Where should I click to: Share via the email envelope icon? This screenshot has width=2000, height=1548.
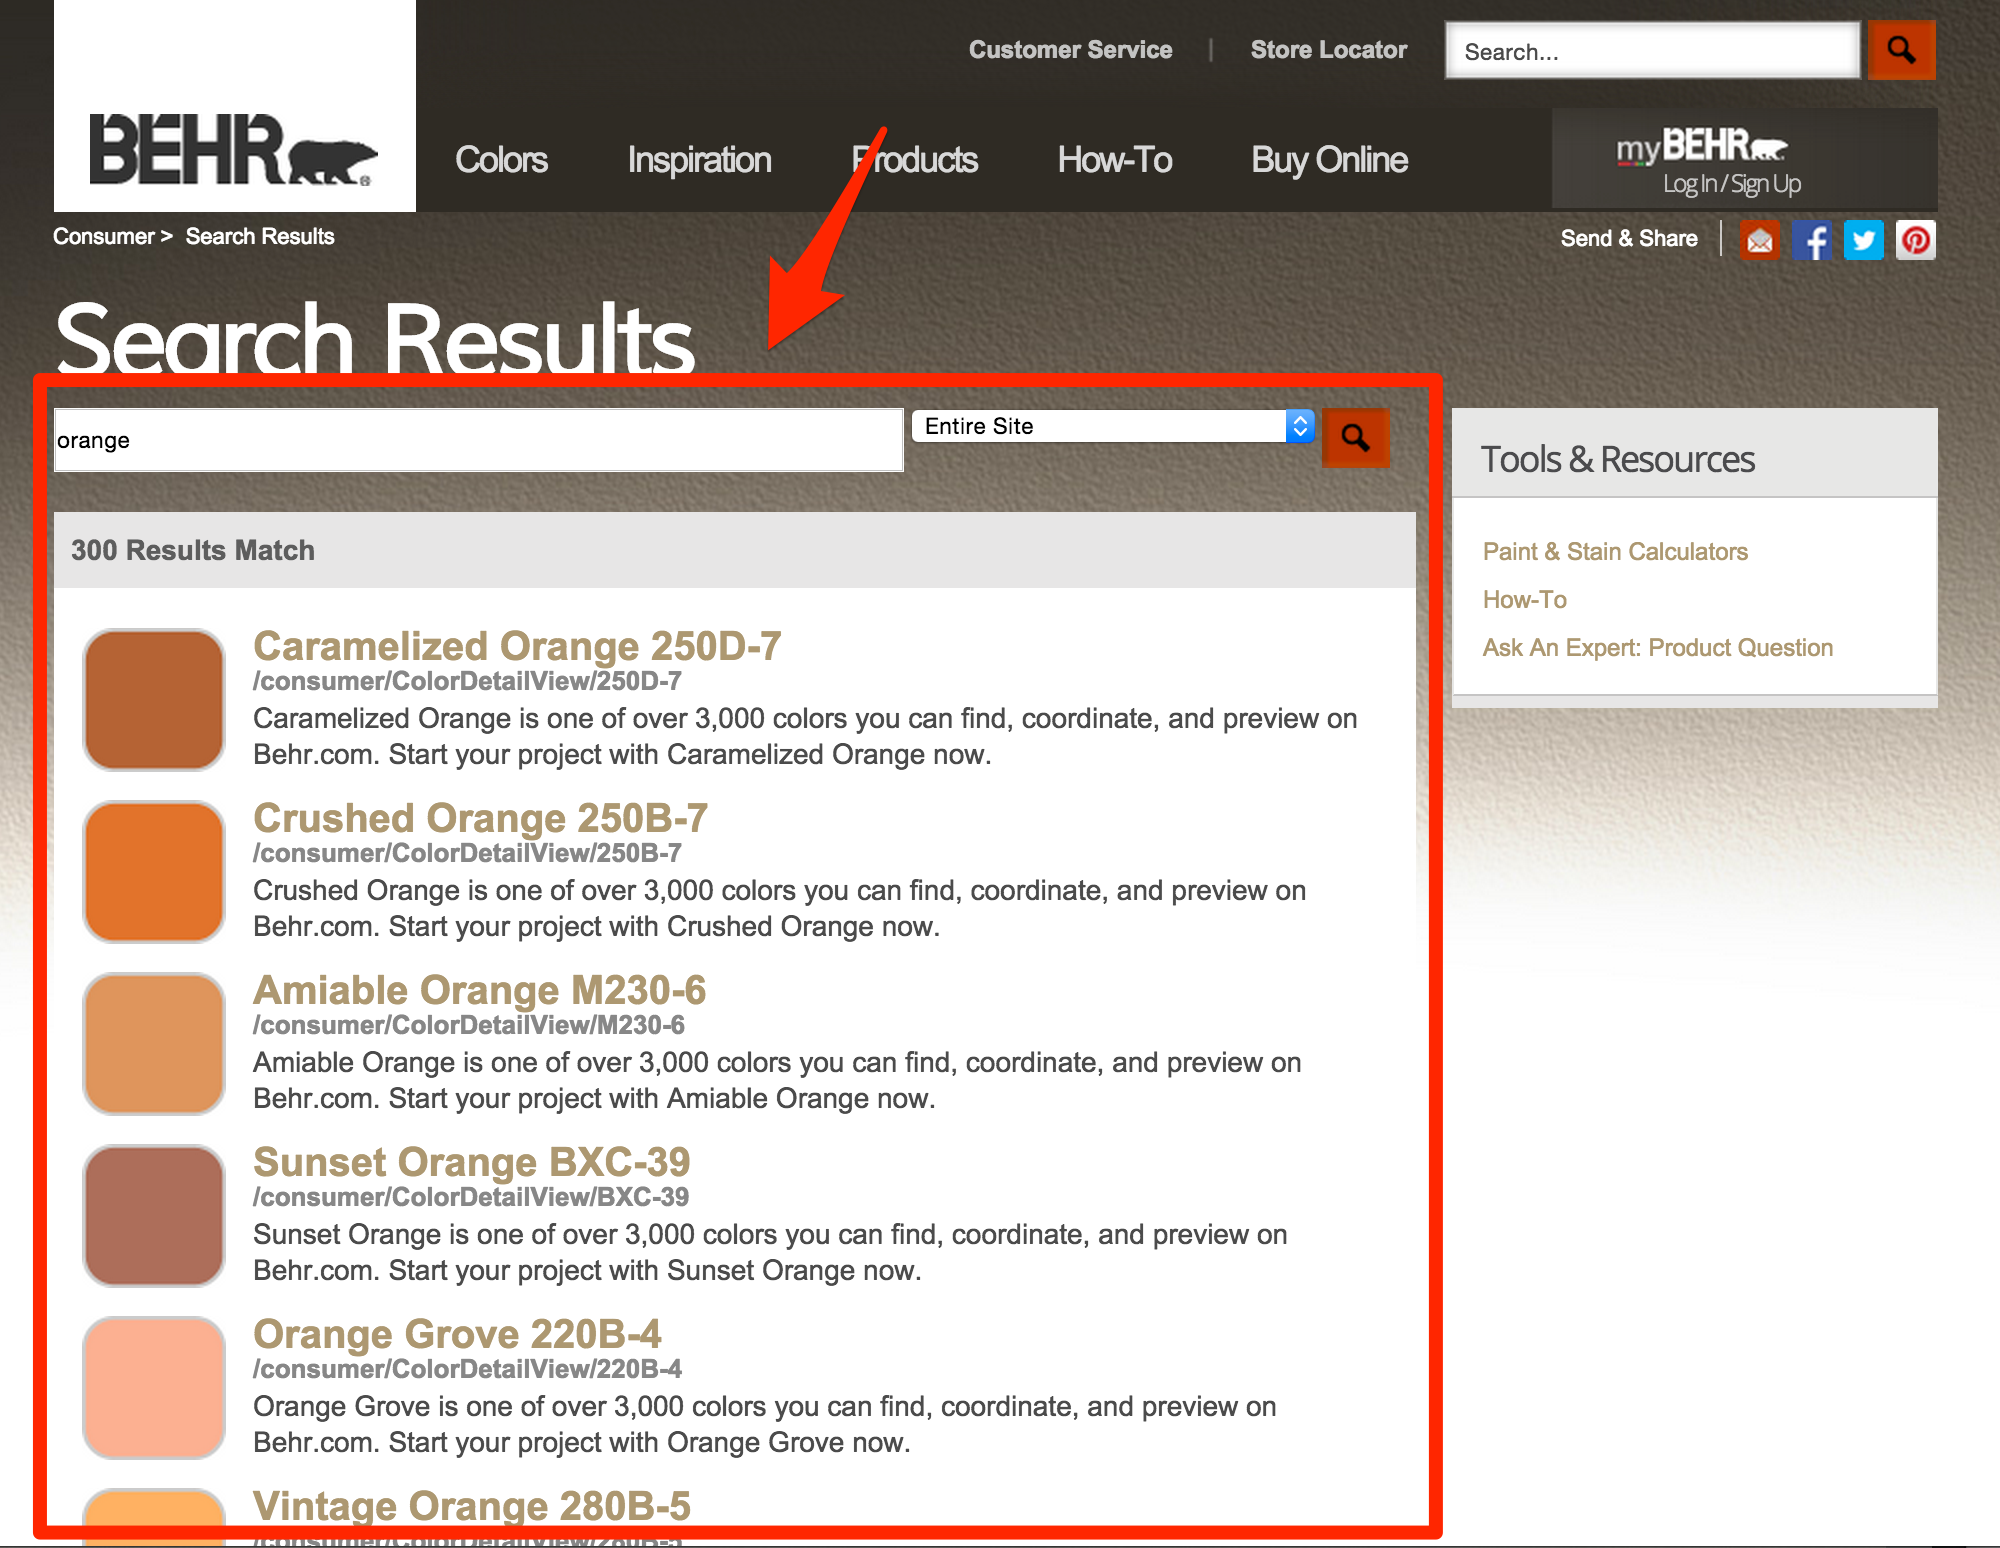coord(1759,240)
